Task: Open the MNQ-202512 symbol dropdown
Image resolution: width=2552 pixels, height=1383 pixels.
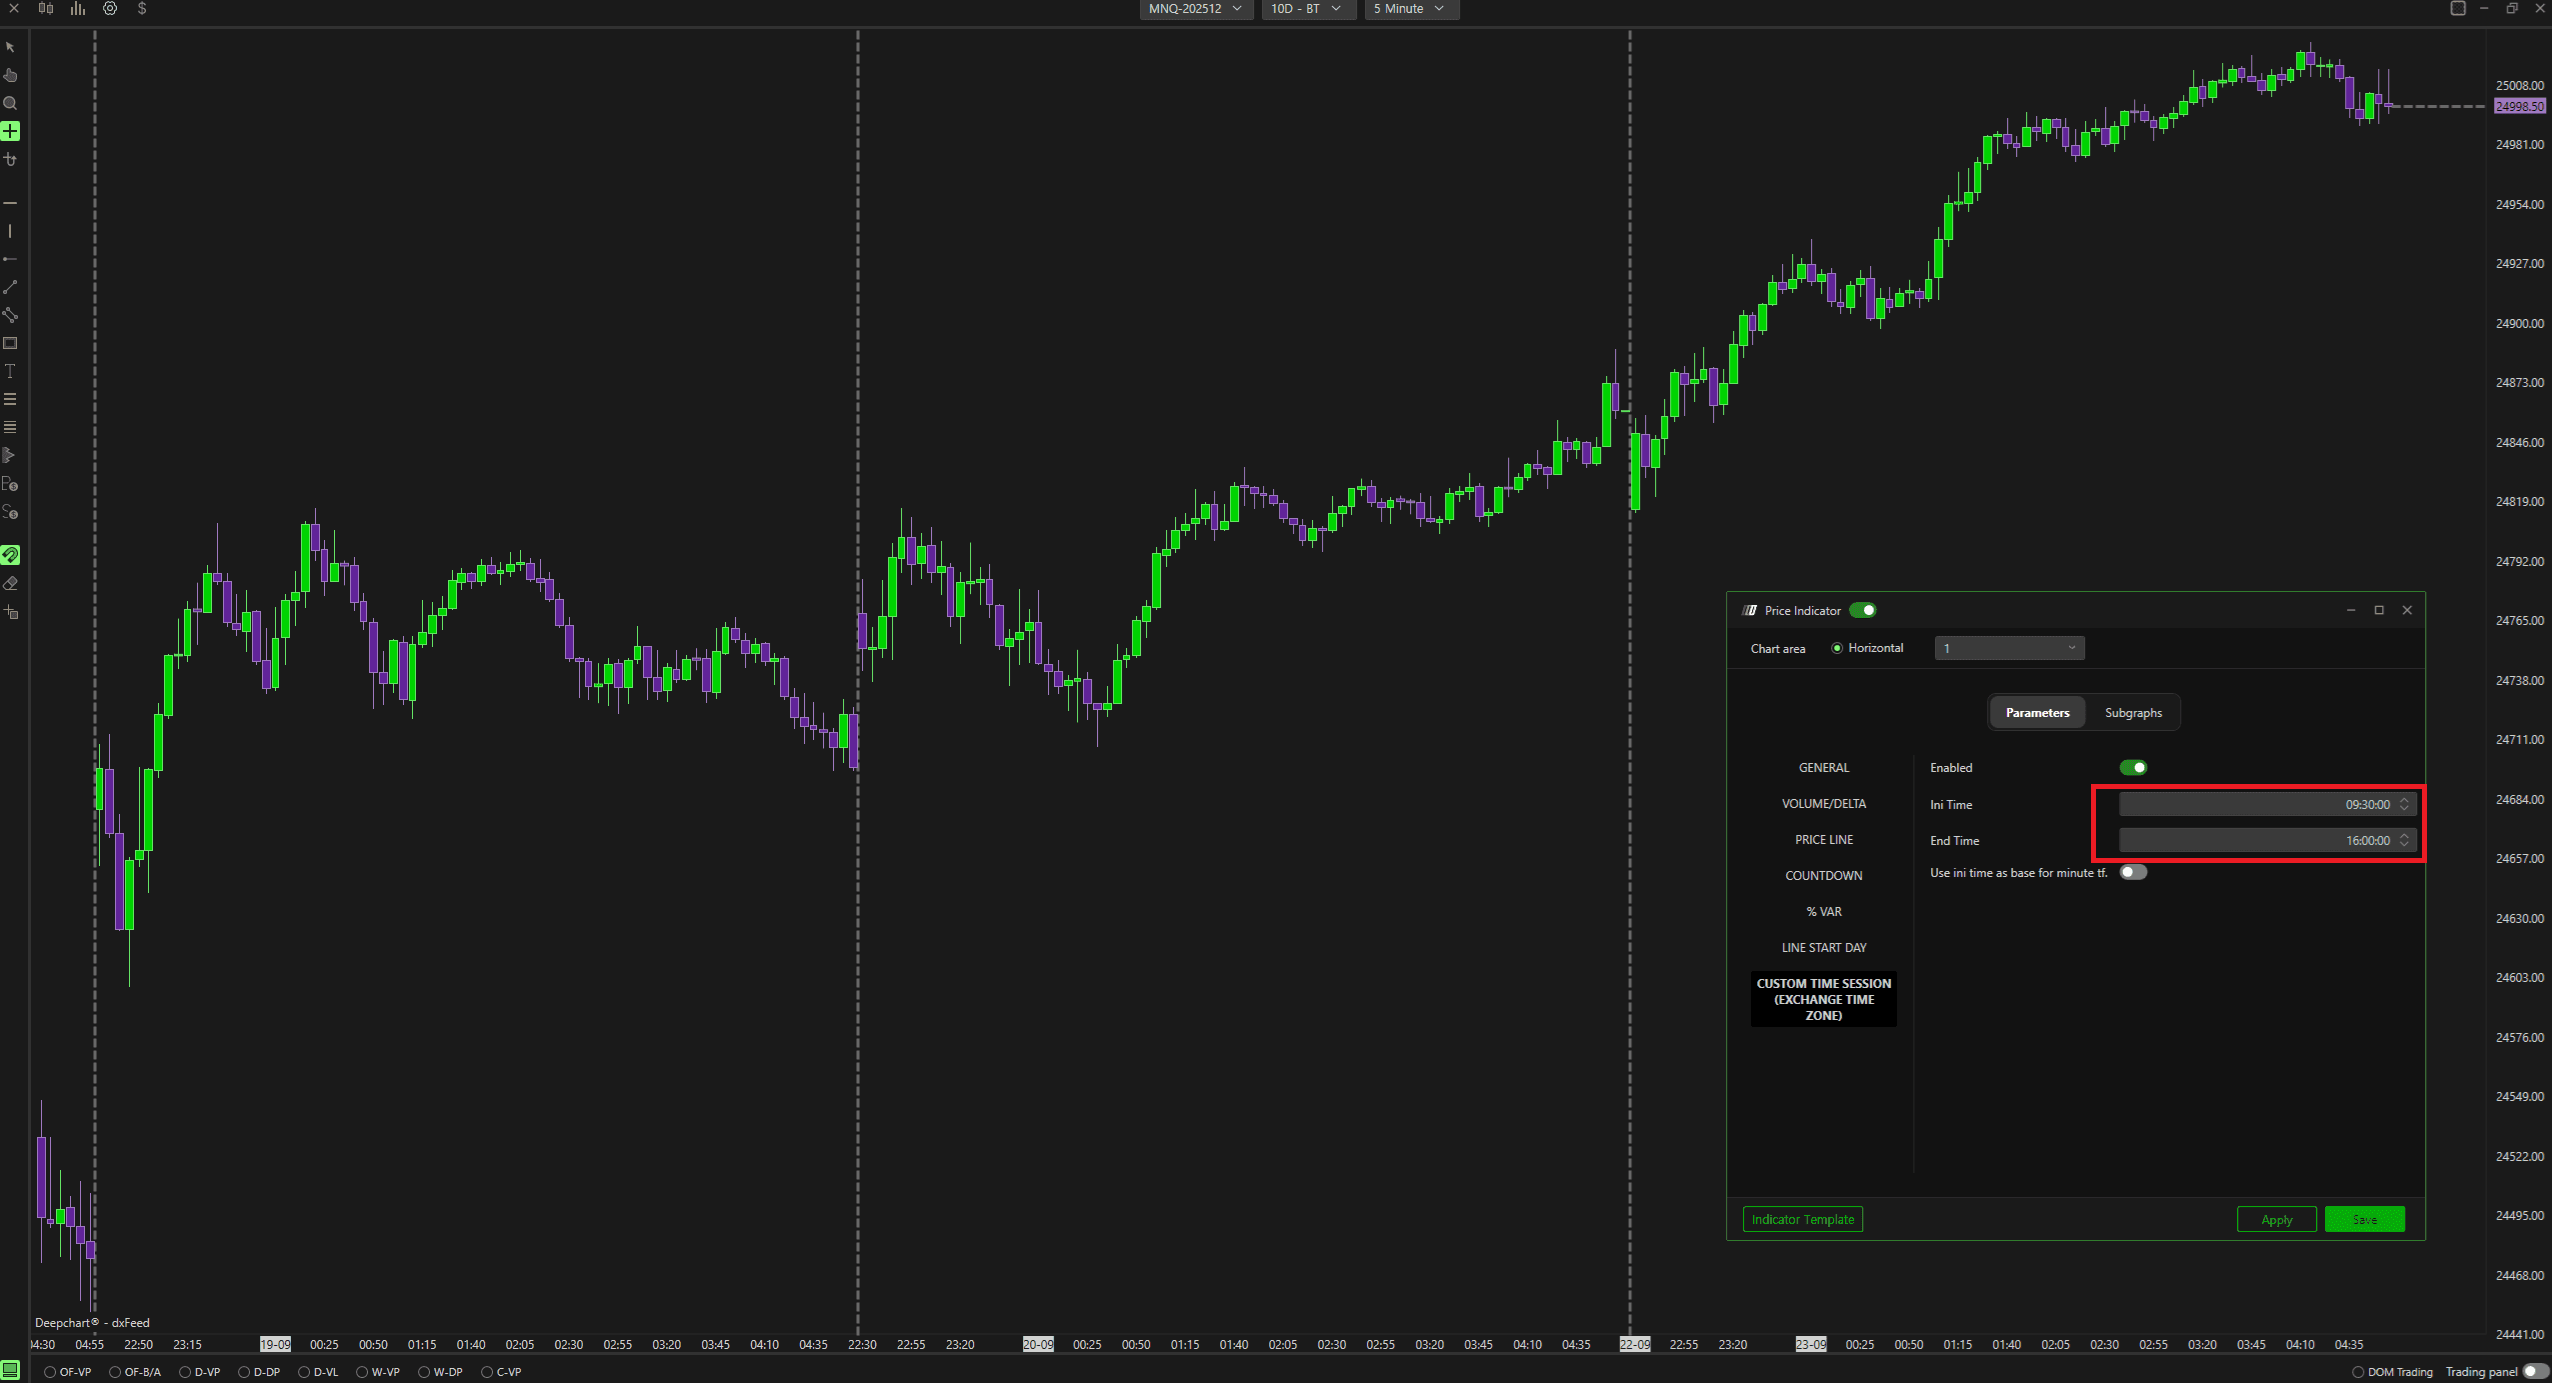Action: 1195,8
